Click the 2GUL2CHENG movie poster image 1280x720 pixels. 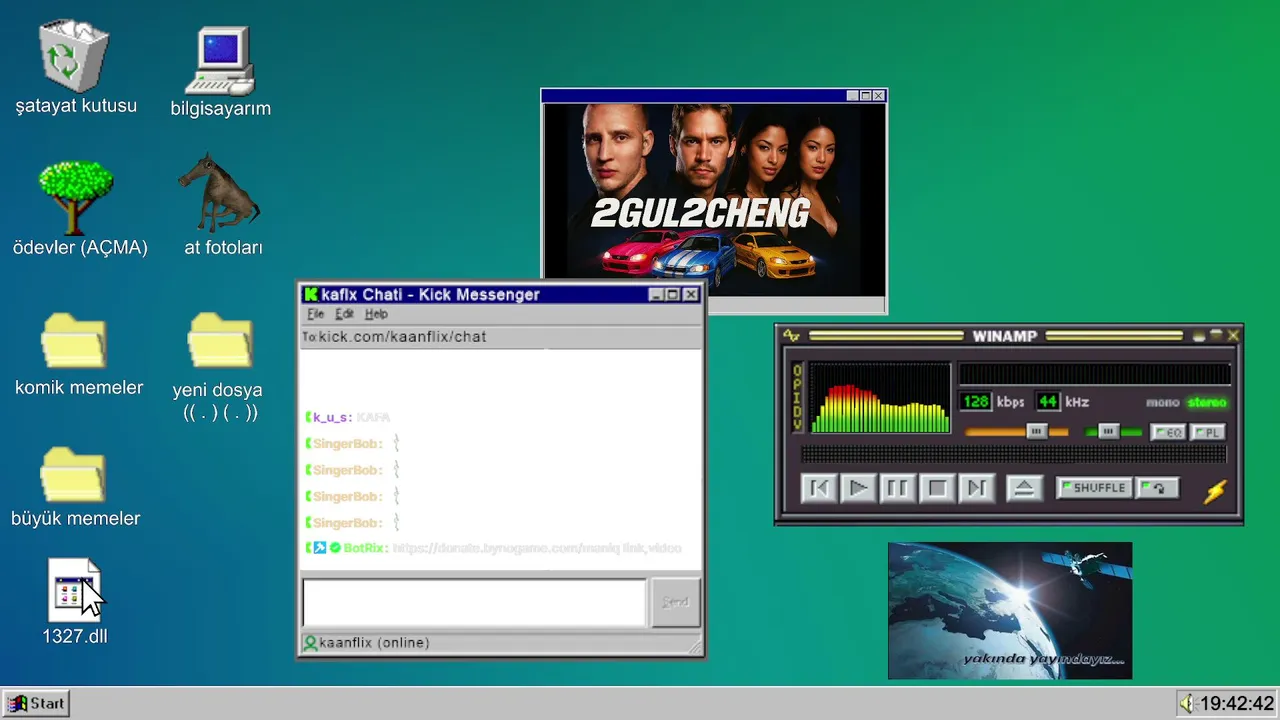[714, 200]
